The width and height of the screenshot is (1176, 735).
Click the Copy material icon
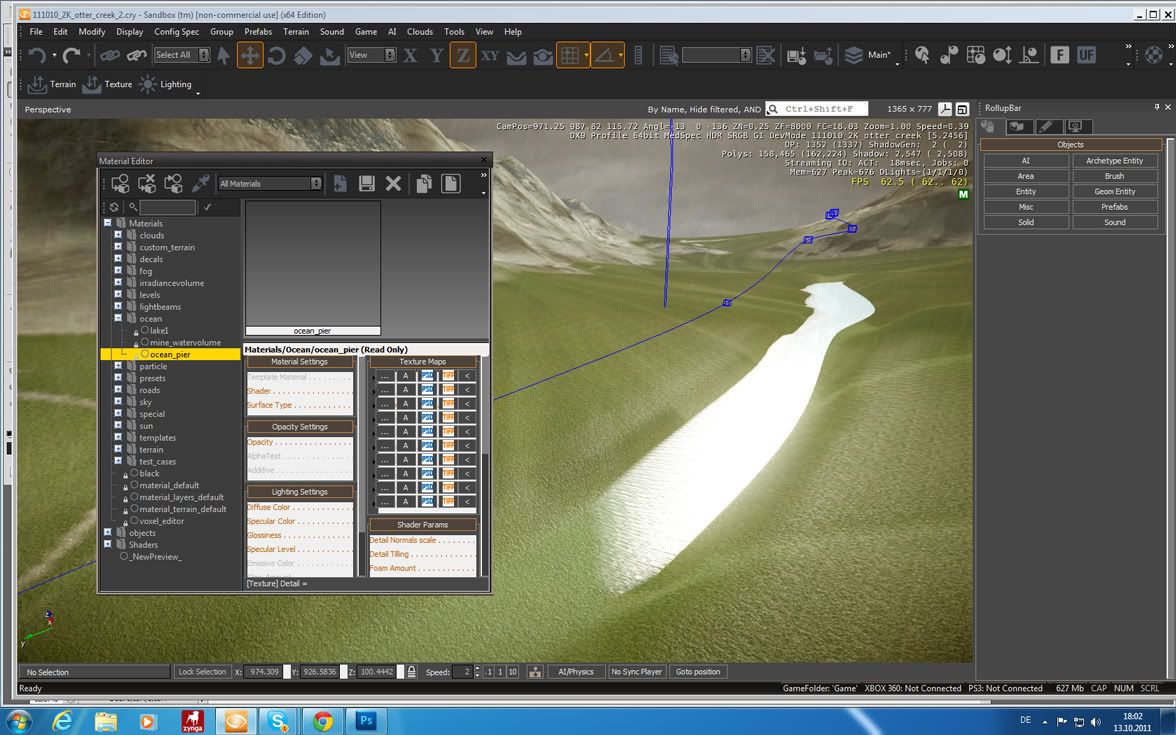tap(424, 183)
